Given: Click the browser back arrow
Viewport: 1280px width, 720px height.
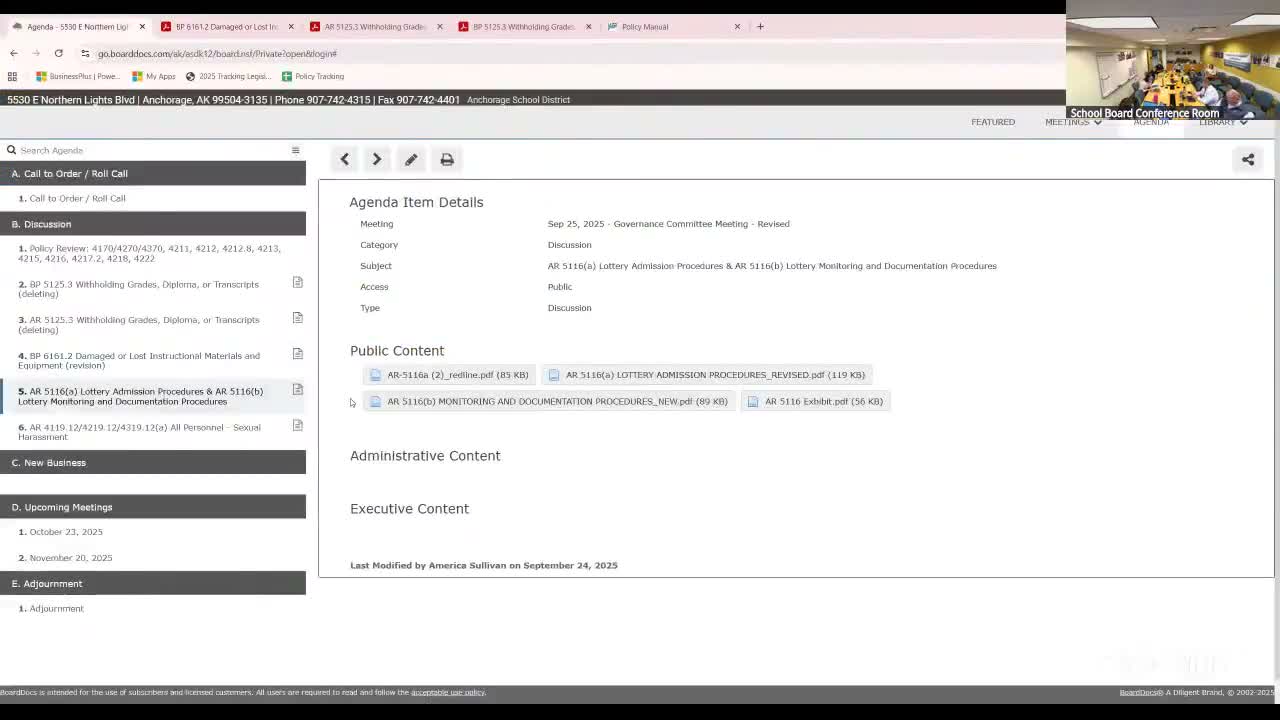Looking at the screenshot, I should tap(14, 53).
